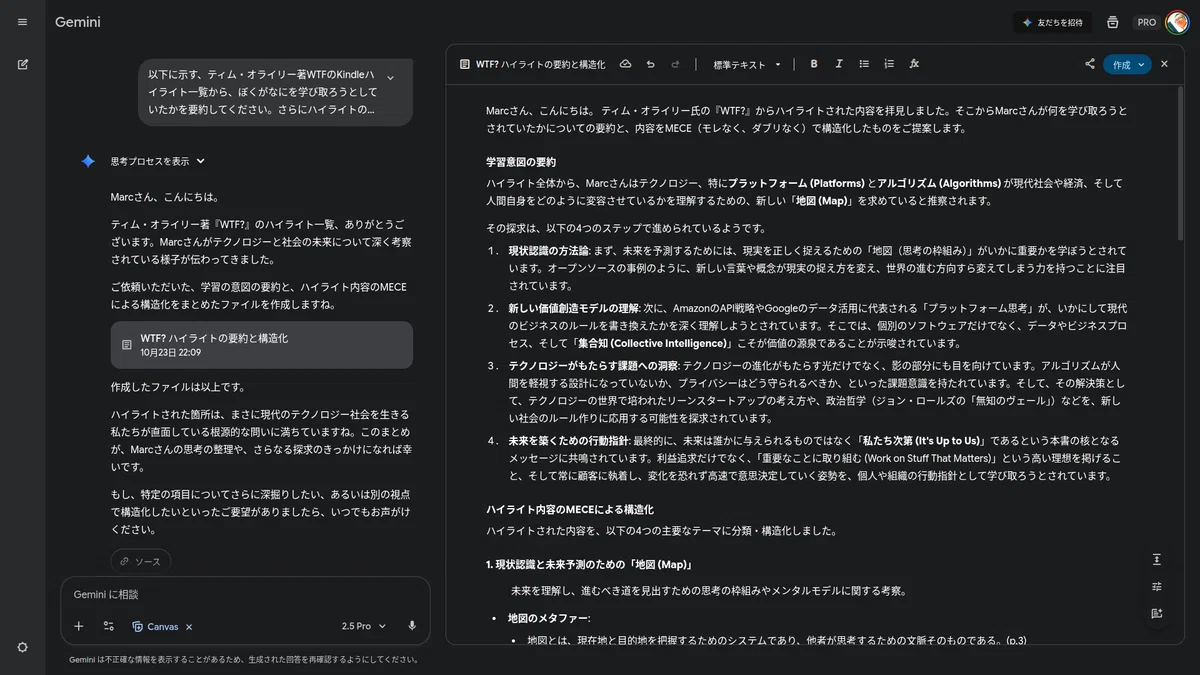Undo the last canvas edit

(650, 64)
